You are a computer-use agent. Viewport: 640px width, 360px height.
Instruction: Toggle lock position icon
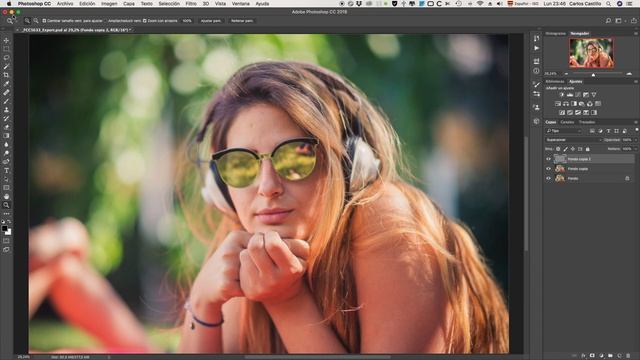[x=573, y=149]
